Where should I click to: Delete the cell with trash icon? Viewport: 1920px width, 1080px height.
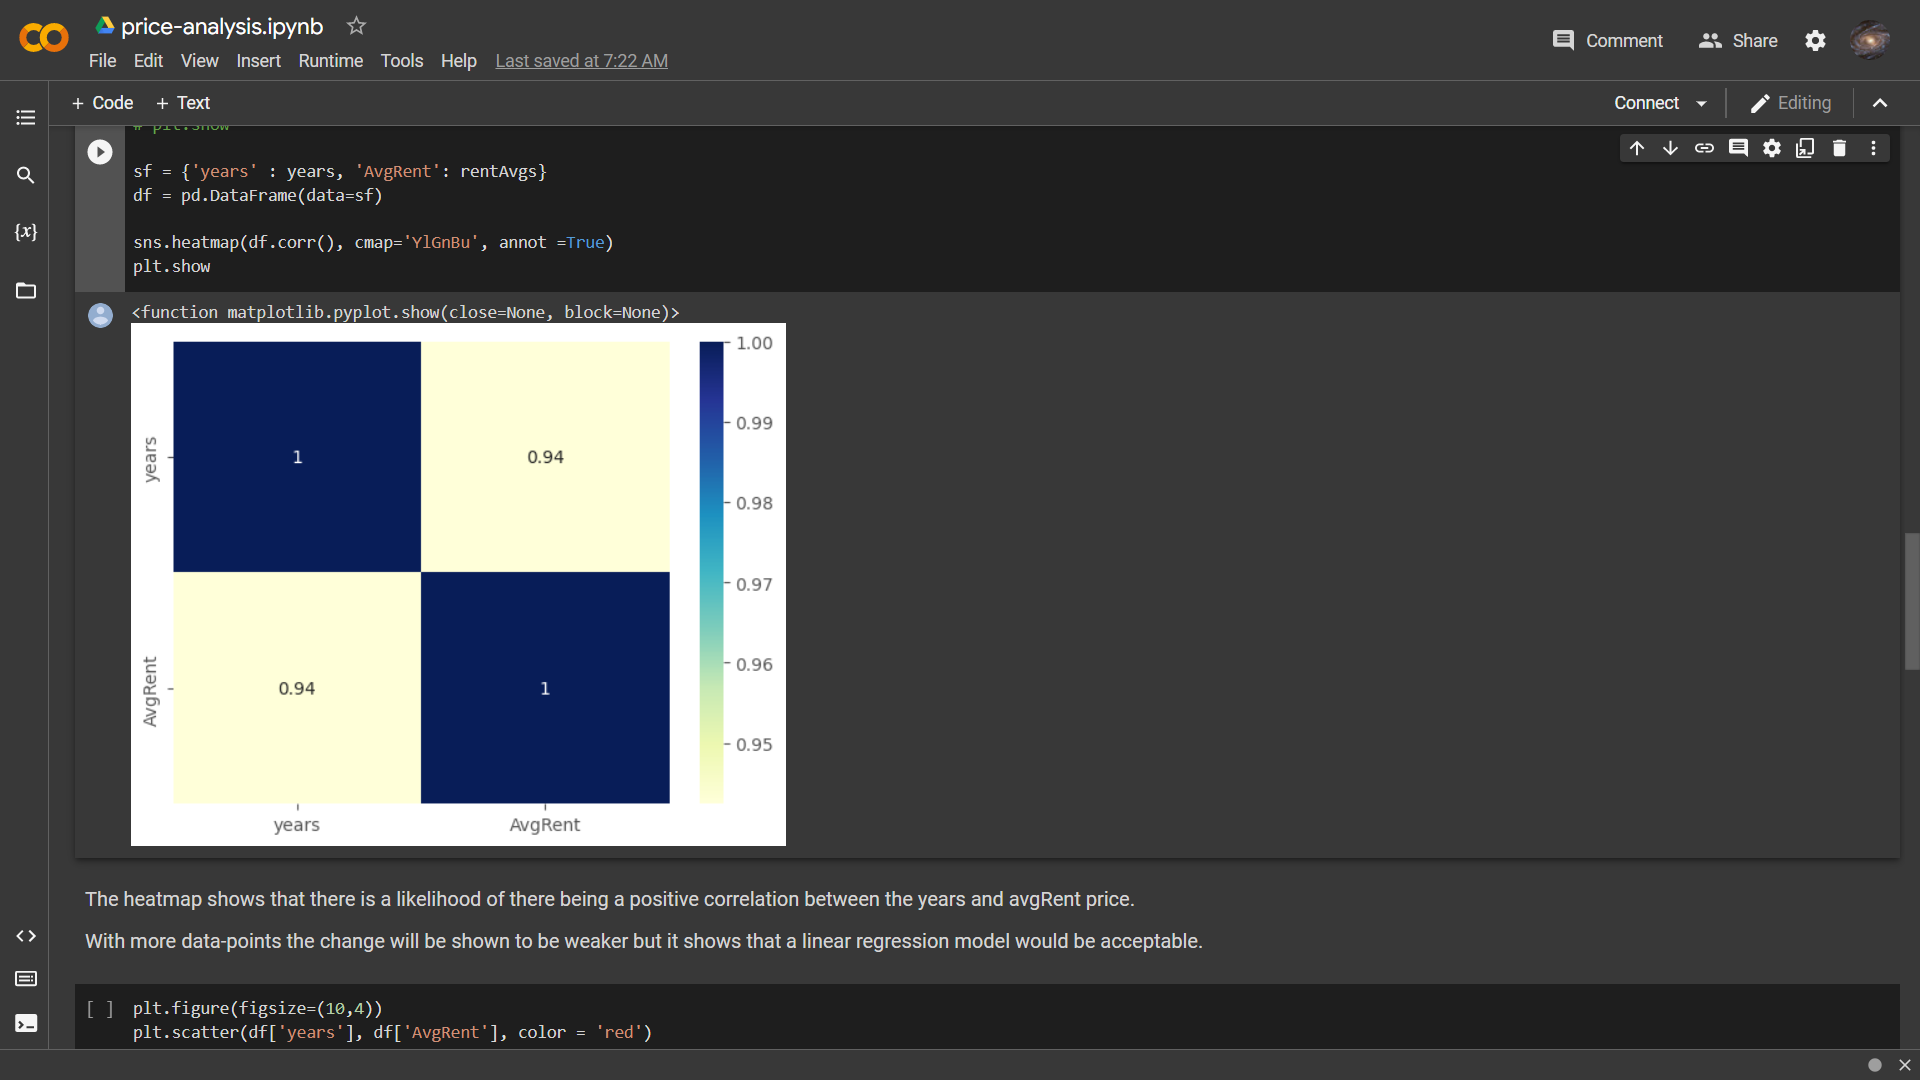click(x=1839, y=148)
